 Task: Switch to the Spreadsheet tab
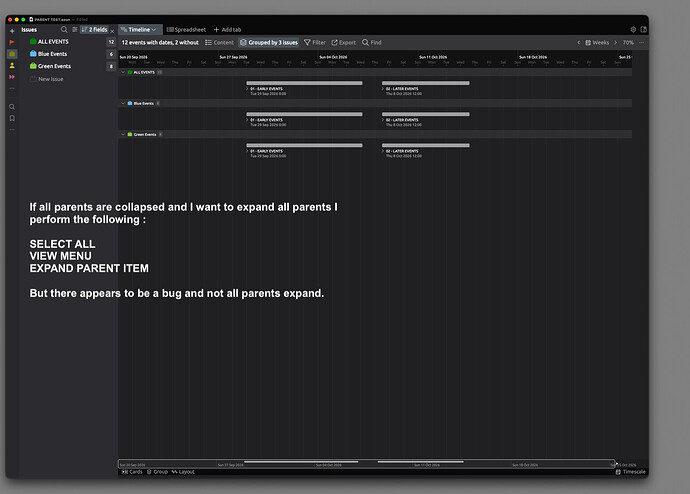point(186,29)
